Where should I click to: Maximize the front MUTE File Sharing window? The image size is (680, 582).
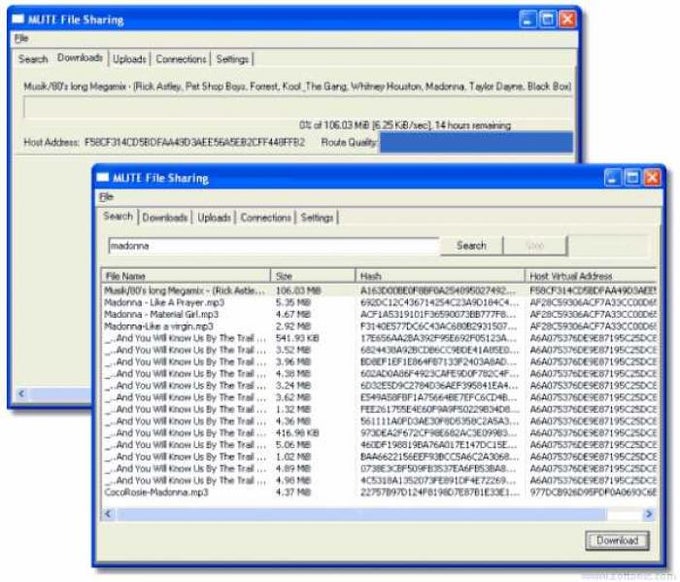[632, 177]
